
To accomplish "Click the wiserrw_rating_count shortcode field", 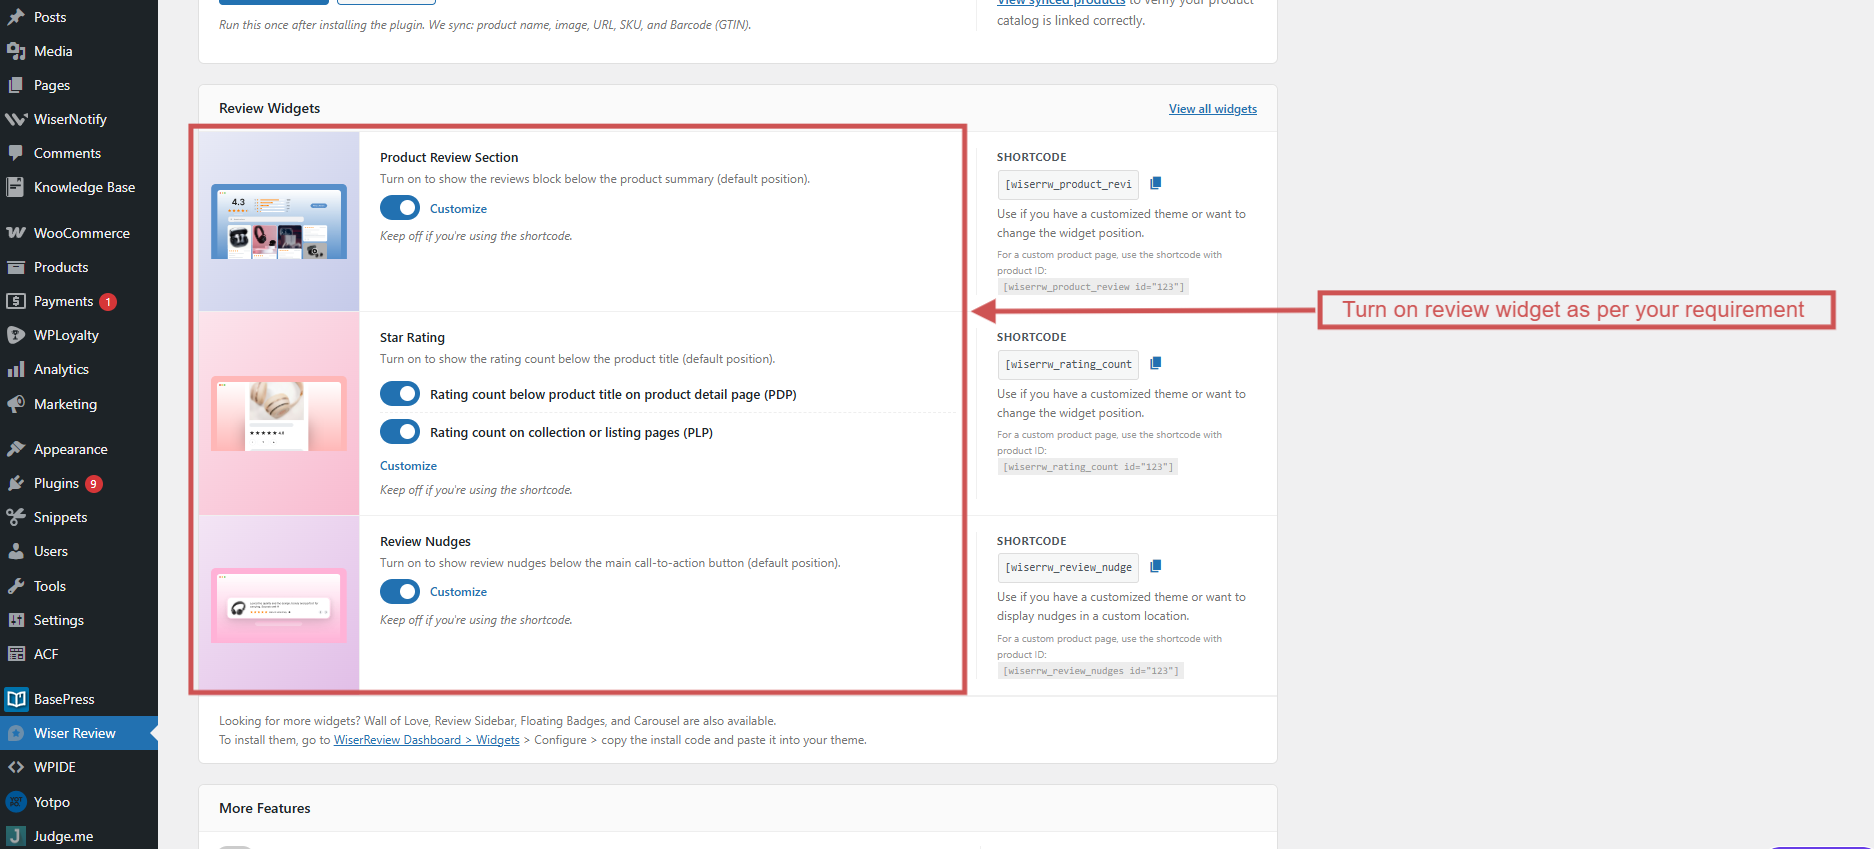I will point(1068,364).
